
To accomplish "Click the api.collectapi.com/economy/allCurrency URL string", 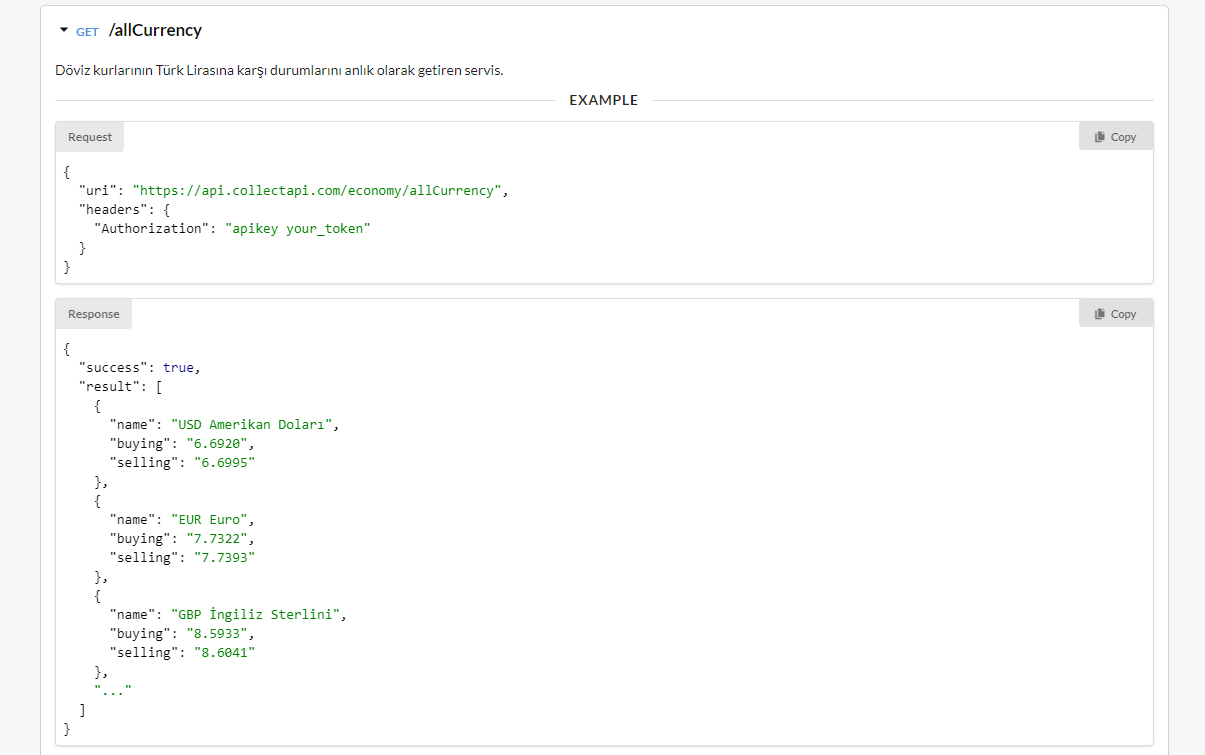I will 317,190.
